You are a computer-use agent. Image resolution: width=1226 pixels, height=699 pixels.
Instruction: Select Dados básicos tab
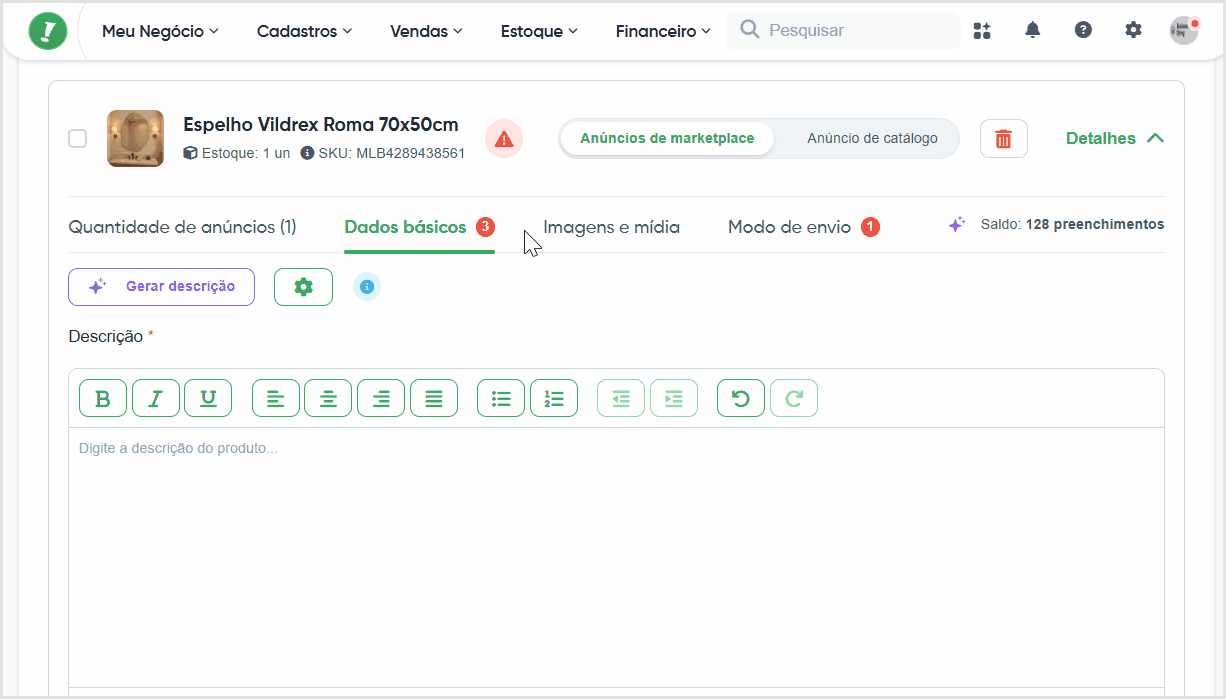(419, 227)
